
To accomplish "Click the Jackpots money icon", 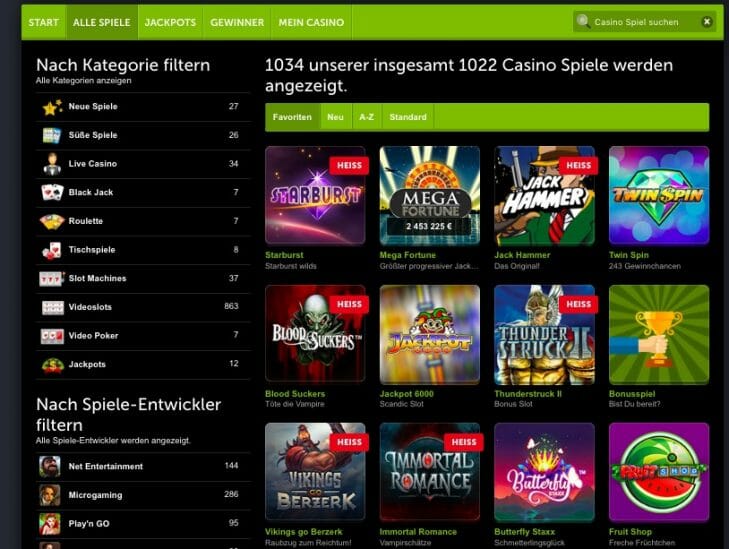I will click(53, 365).
